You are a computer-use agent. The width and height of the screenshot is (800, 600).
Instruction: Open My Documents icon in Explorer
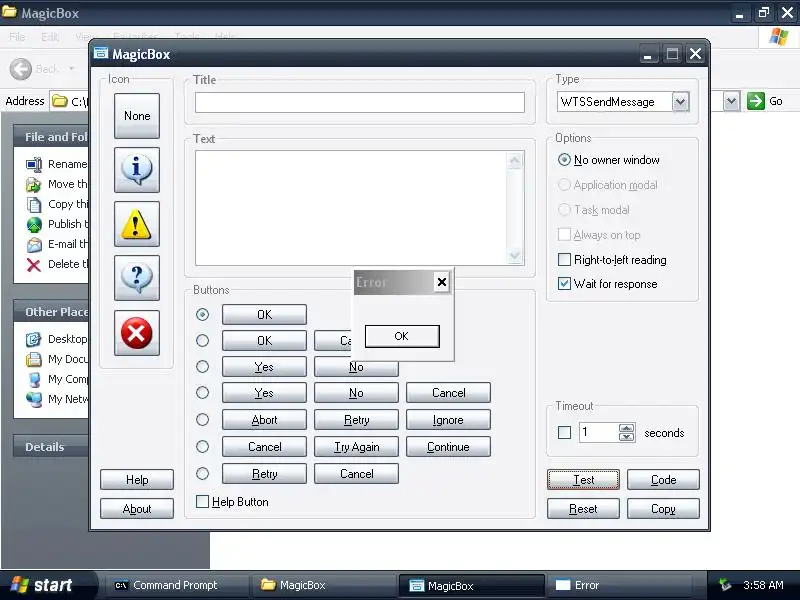click(x=34, y=359)
